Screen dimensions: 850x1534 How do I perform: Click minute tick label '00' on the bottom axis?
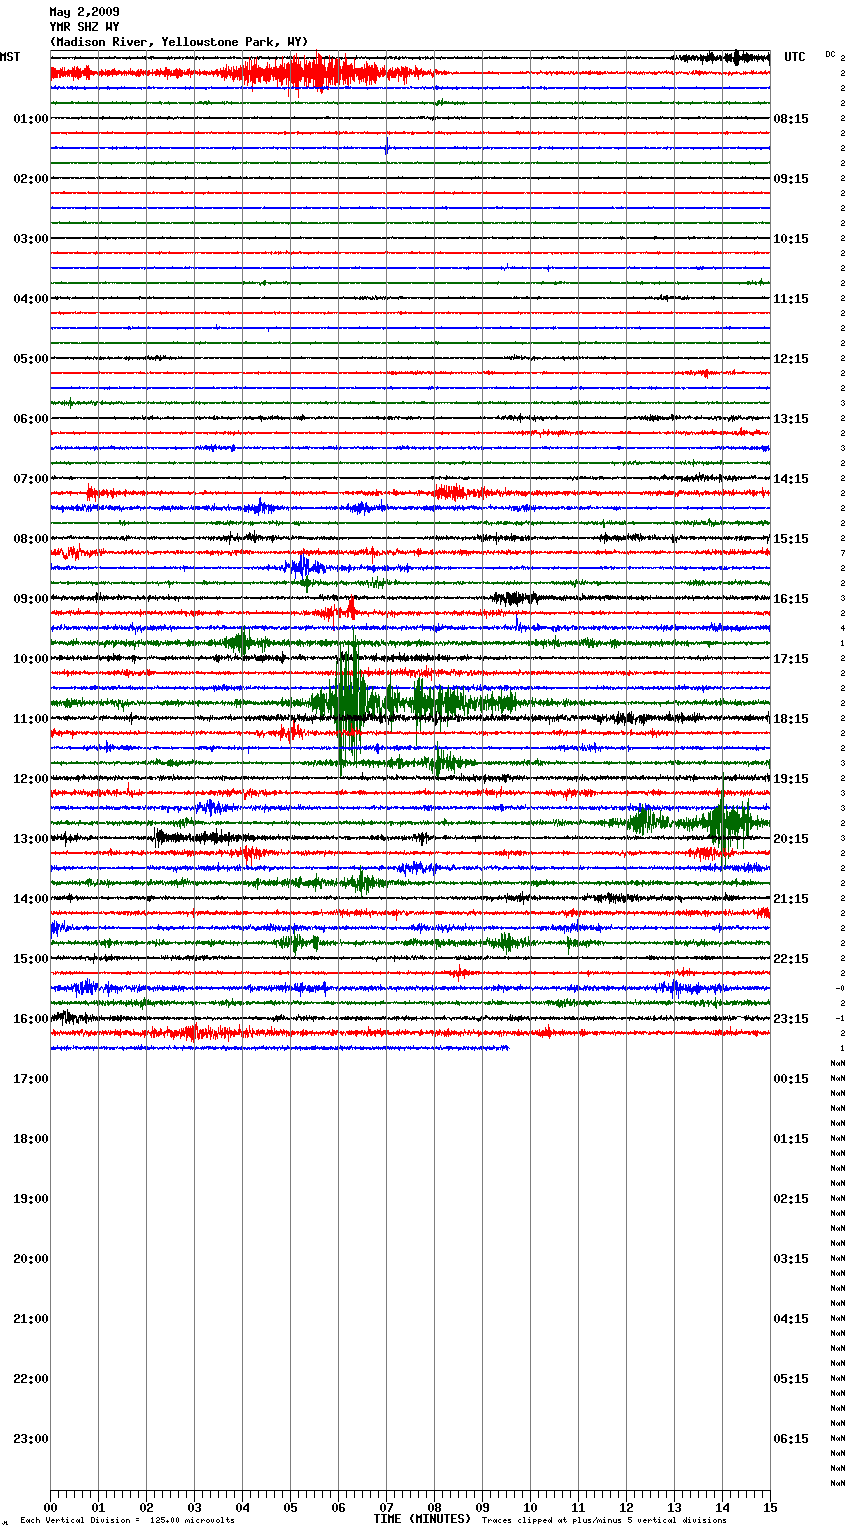pos(50,1507)
